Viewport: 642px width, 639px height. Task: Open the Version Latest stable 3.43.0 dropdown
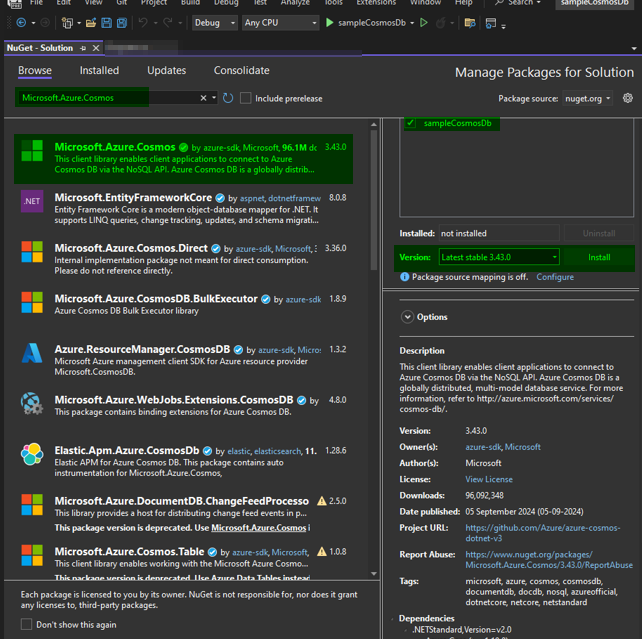[499, 257]
